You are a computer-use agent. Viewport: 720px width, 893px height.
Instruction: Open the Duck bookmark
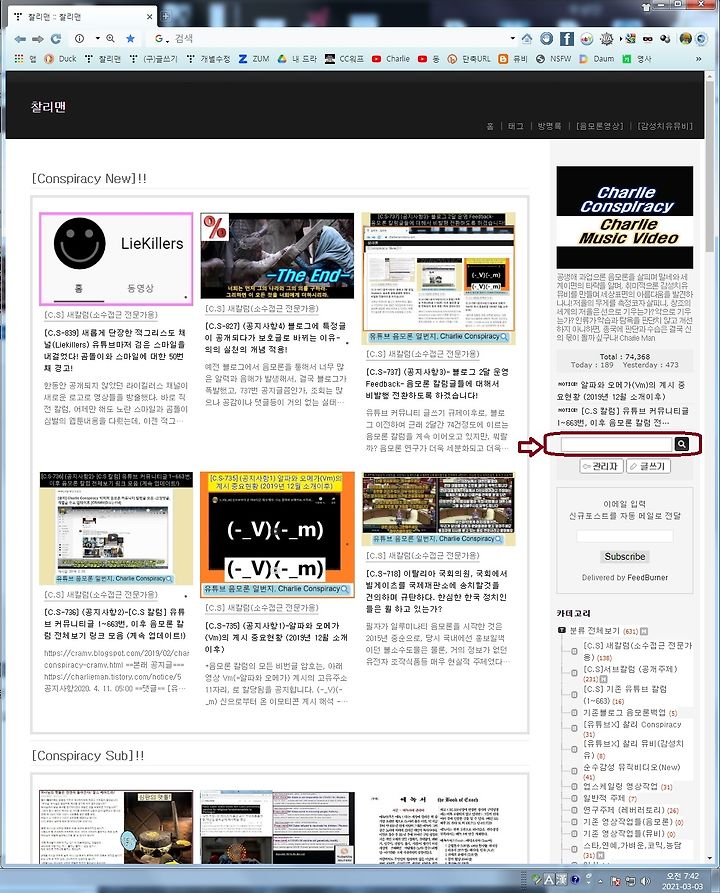60,59
